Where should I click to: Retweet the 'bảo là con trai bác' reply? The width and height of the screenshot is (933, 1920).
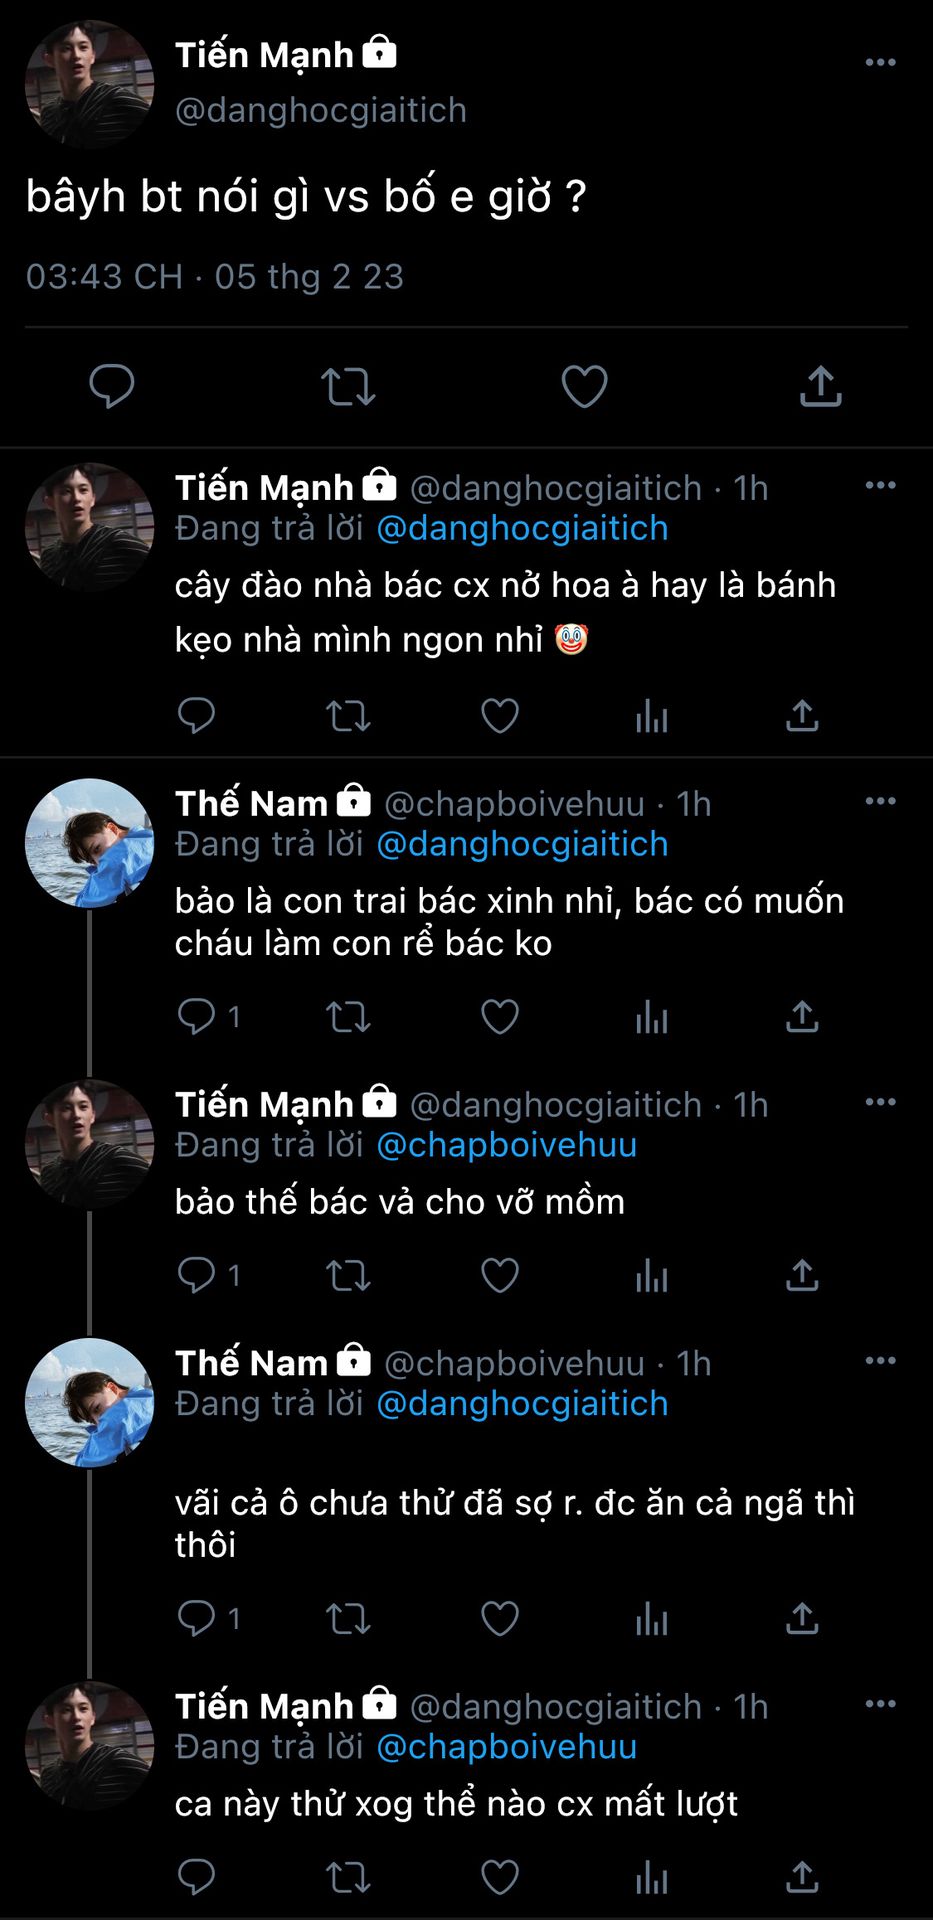348,1017
